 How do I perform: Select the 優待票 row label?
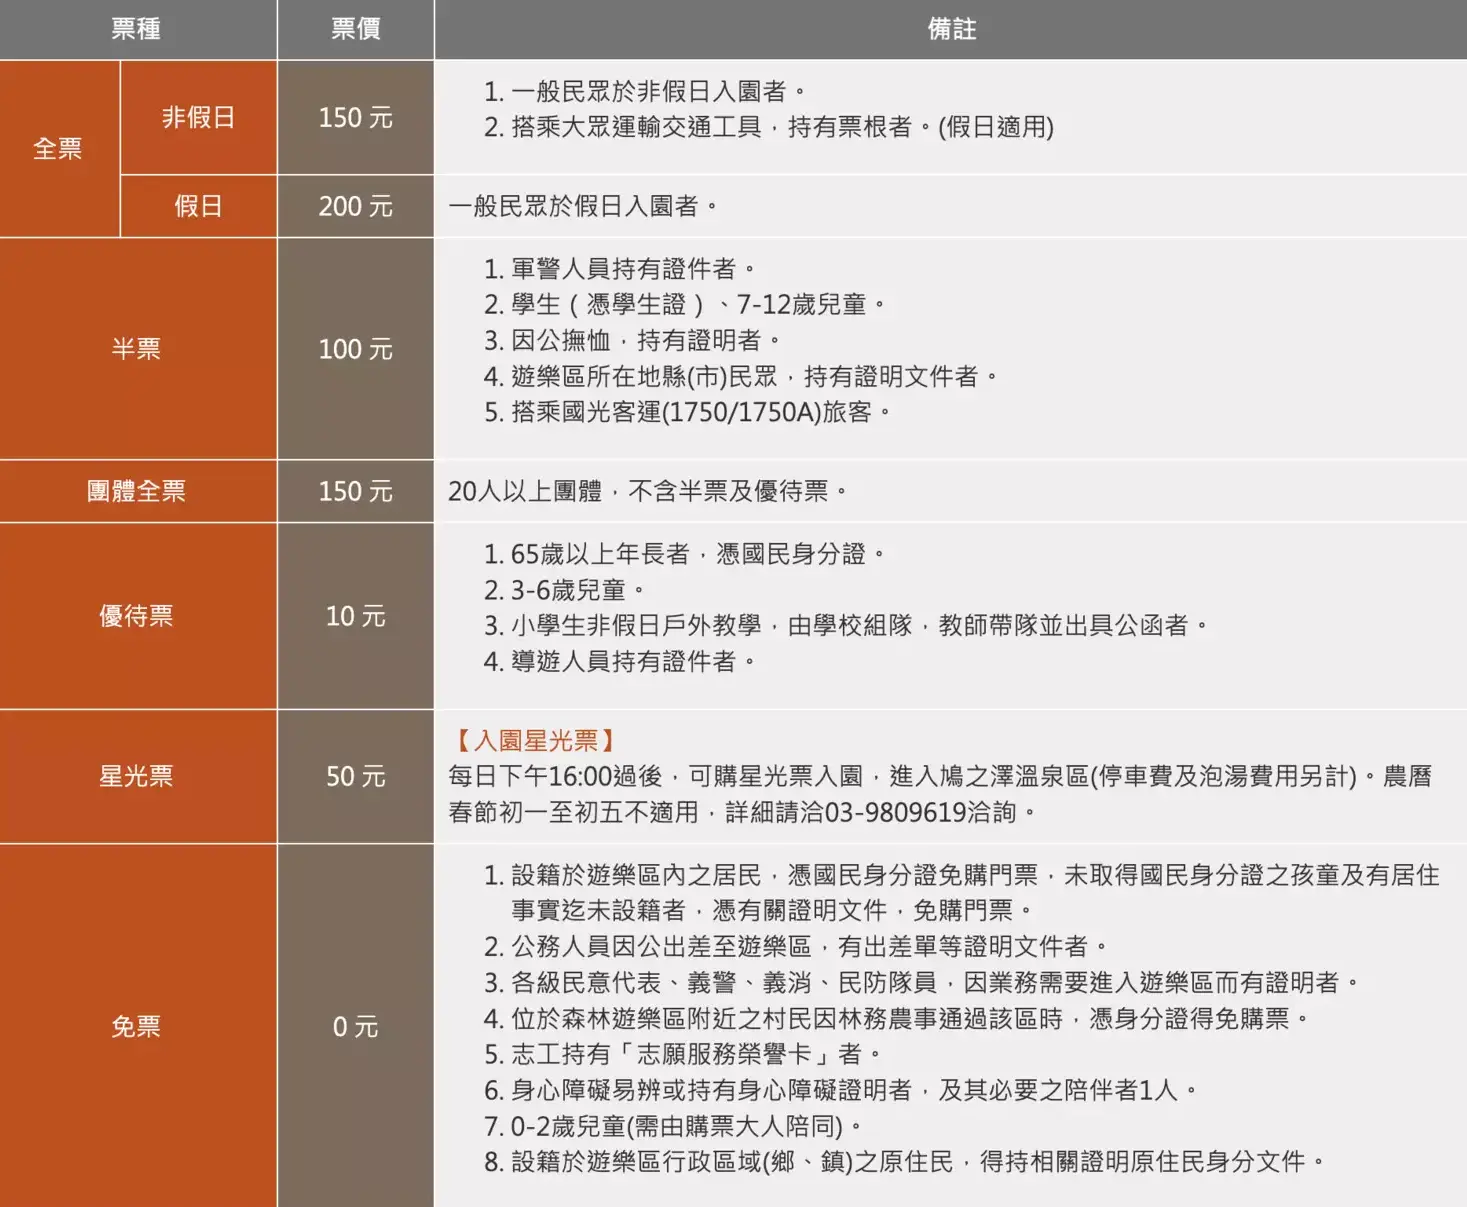coord(137,616)
